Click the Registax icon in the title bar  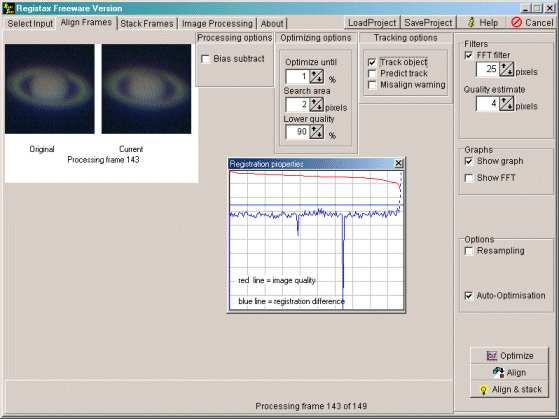click(x=8, y=8)
